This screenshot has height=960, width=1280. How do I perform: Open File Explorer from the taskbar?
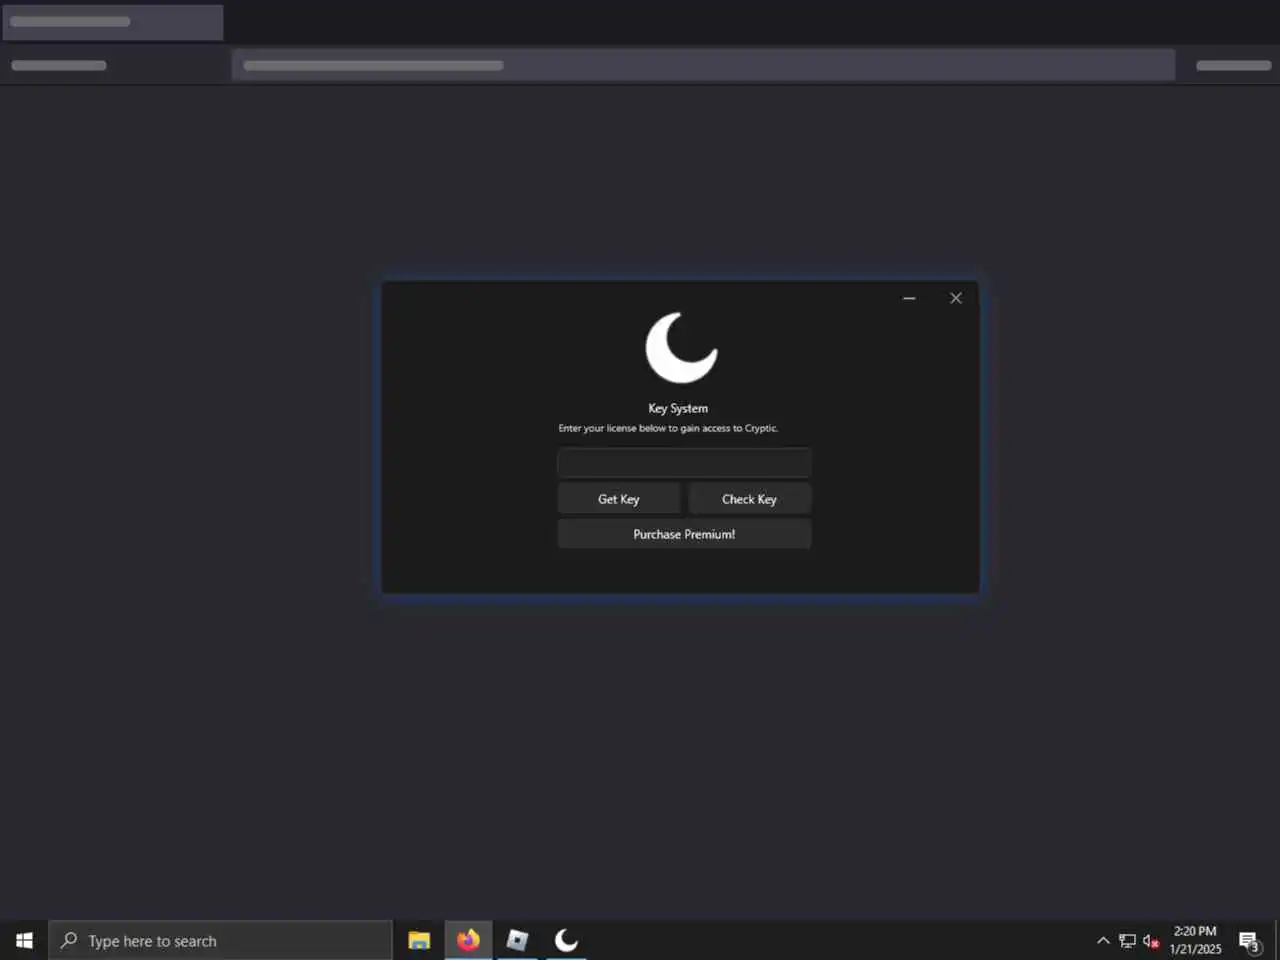[419, 940]
